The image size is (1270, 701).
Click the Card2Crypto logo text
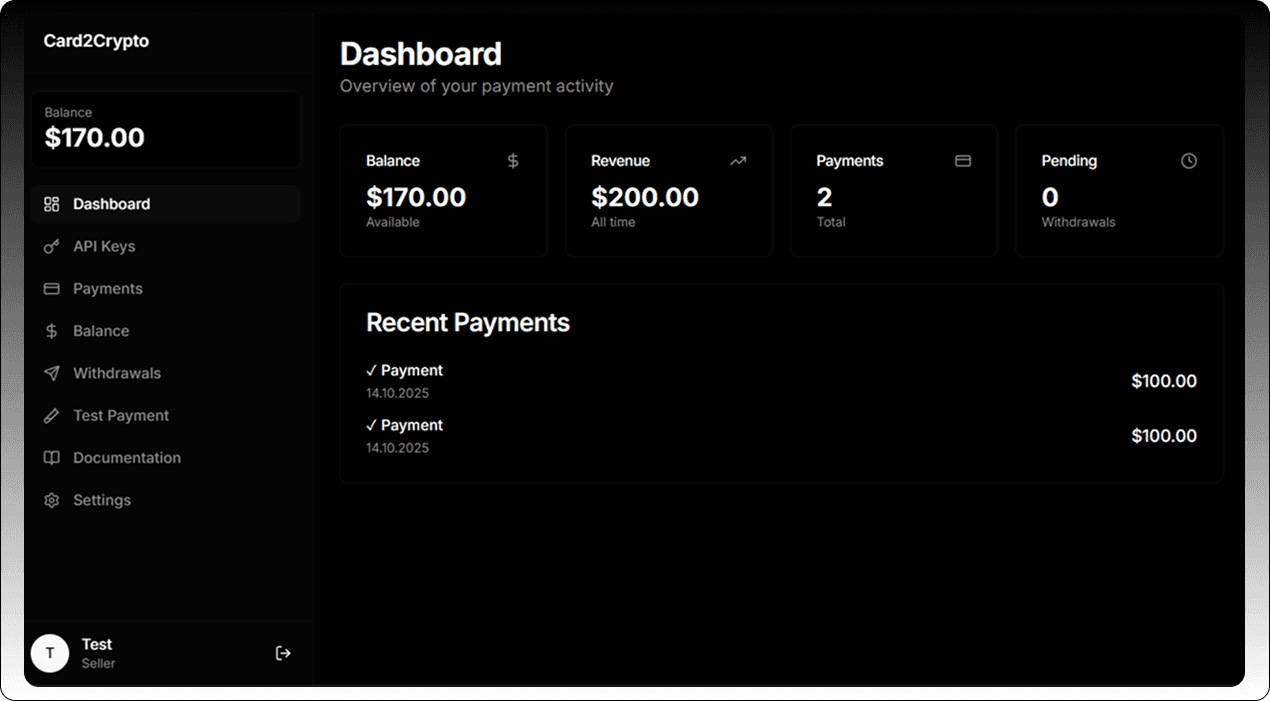click(96, 41)
